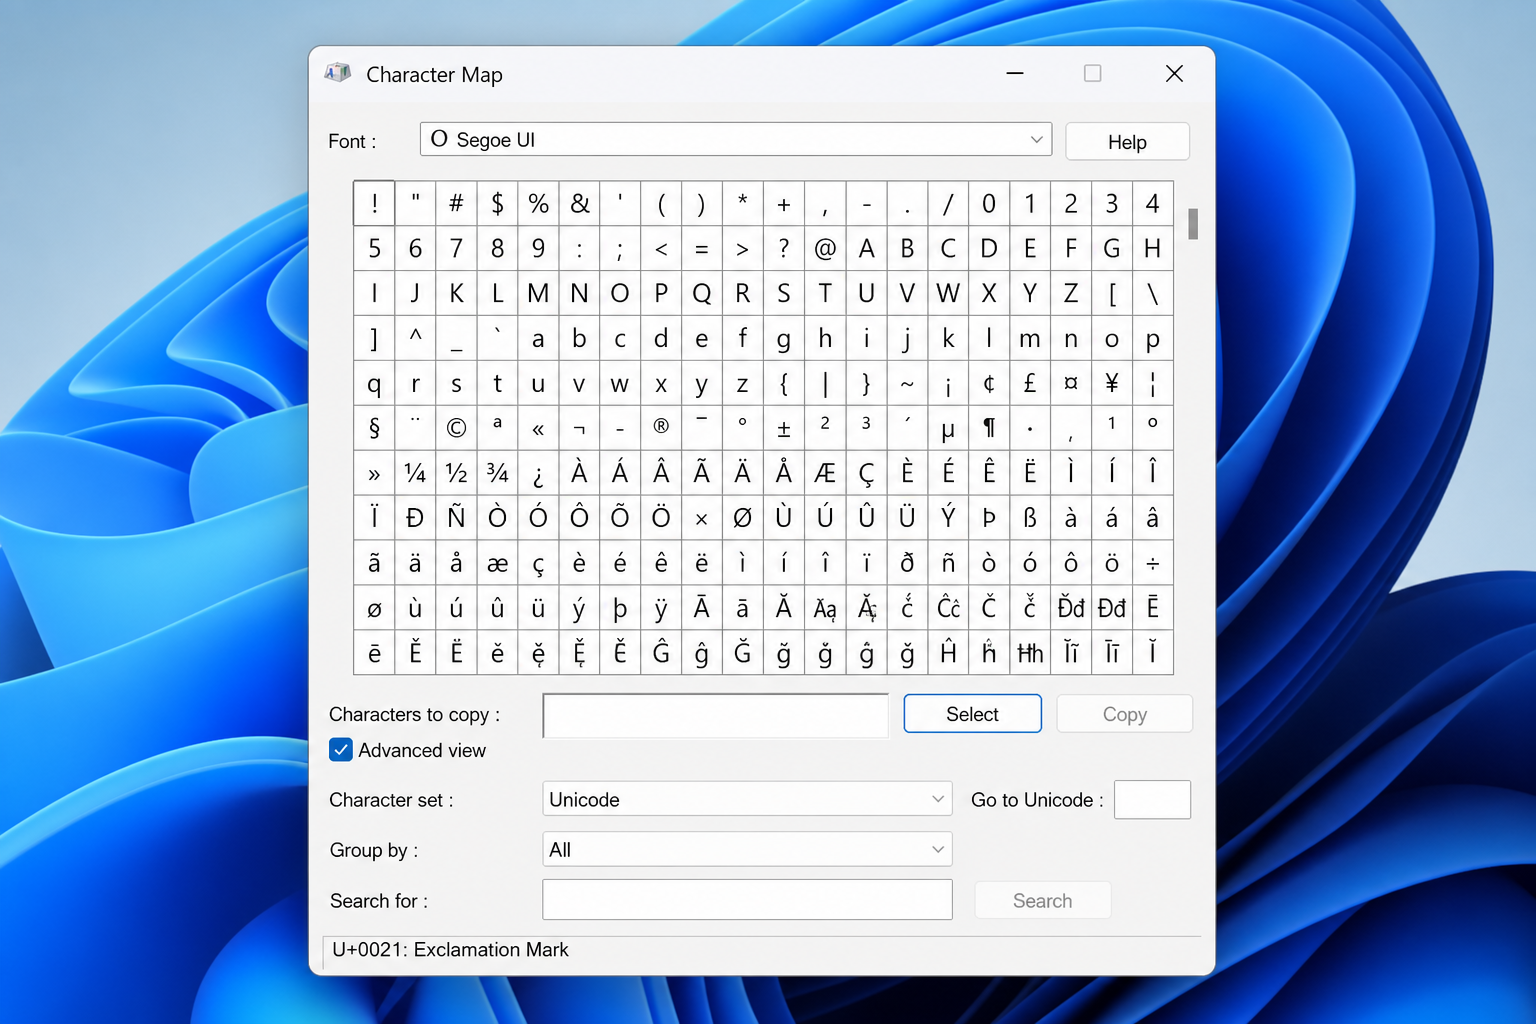The height and width of the screenshot is (1024, 1536).
Task: Click the Help button
Action: 1127,142
